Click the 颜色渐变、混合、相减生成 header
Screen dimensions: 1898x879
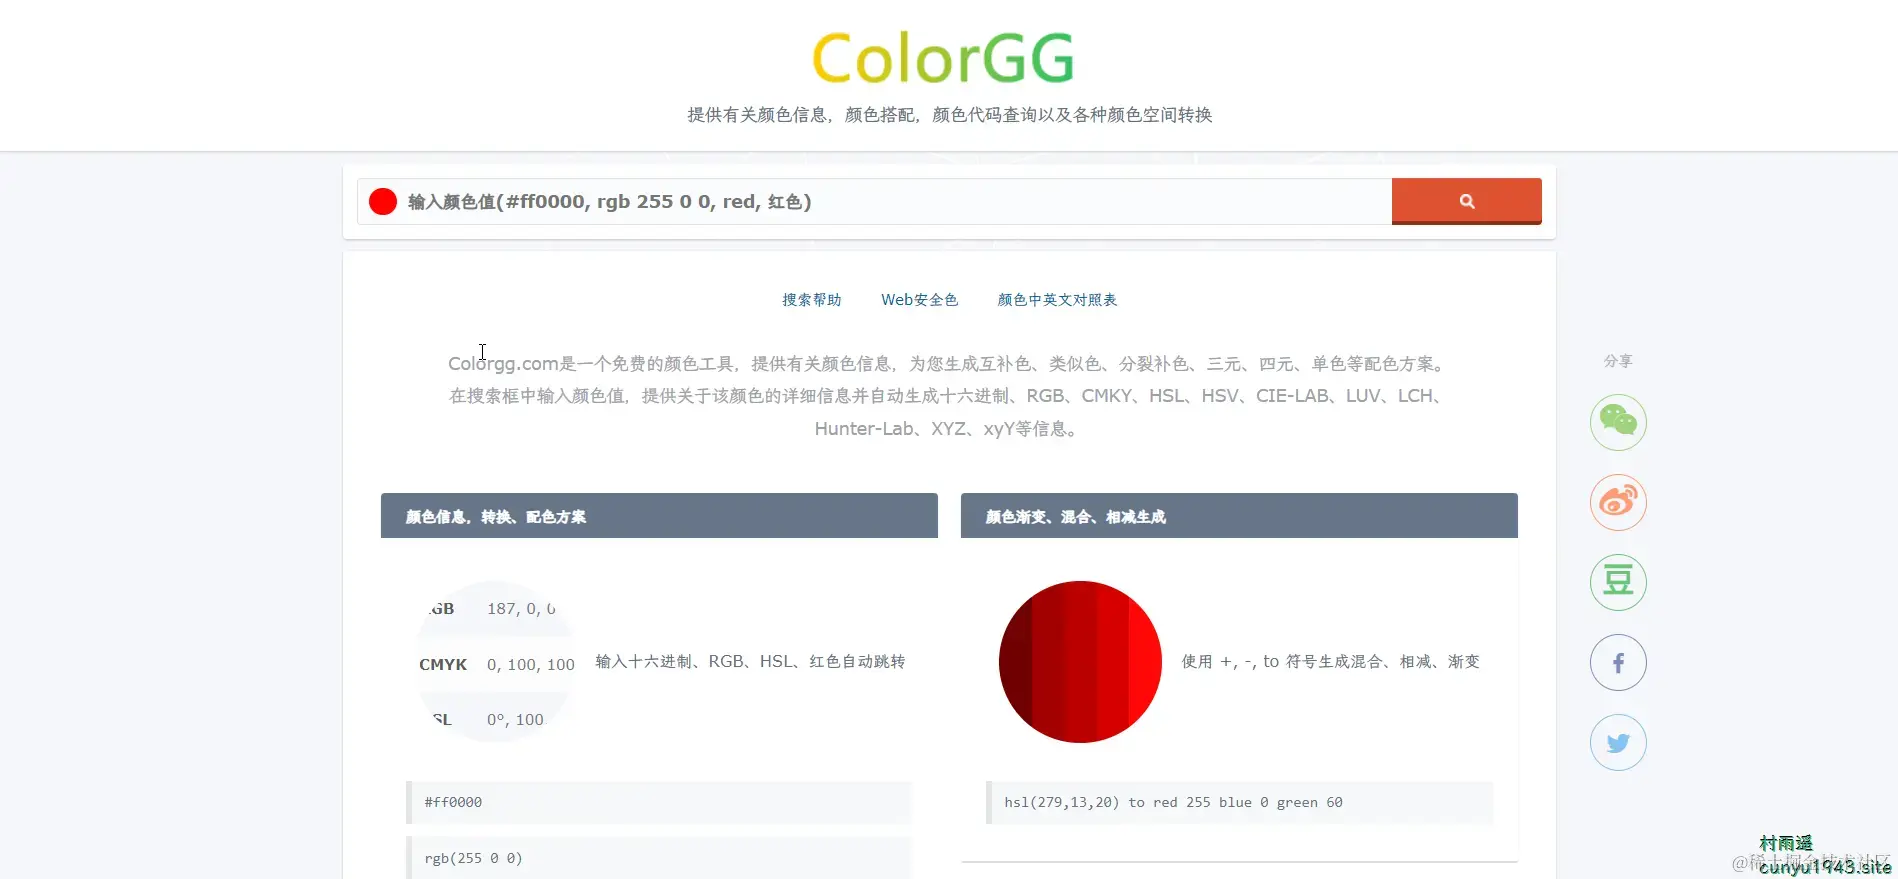click(1239, 516)
